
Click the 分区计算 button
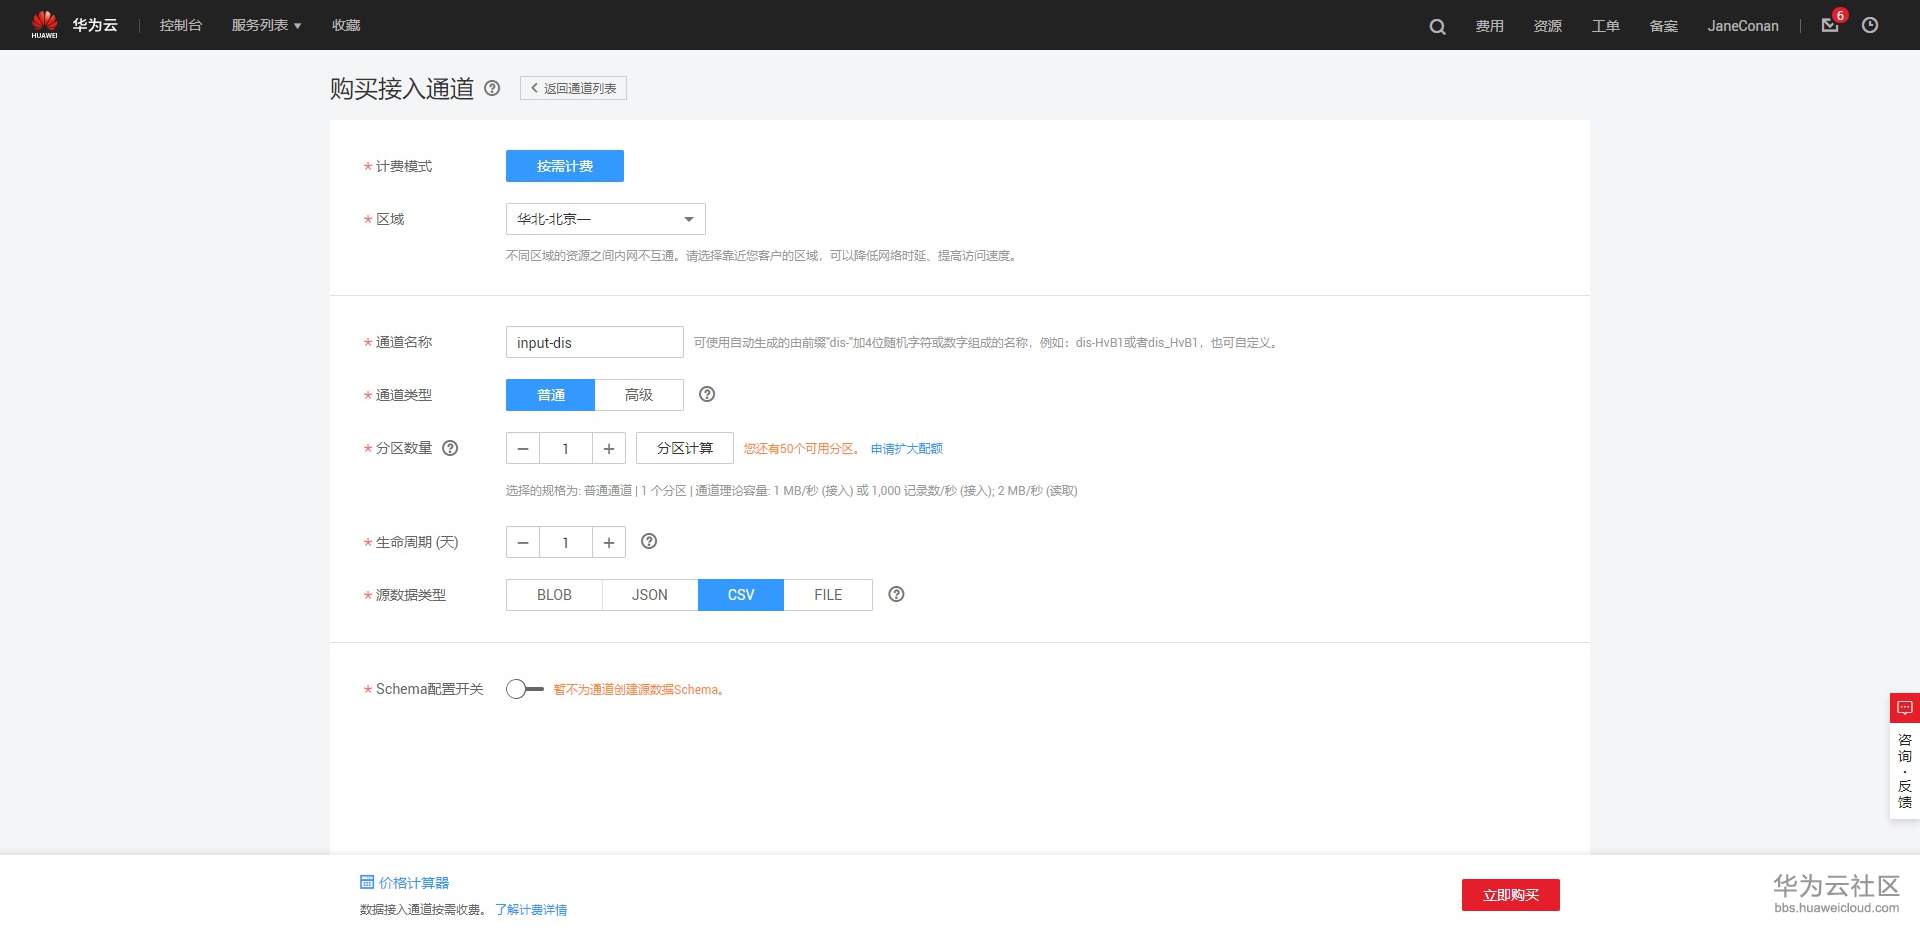[x=685, y=448]
